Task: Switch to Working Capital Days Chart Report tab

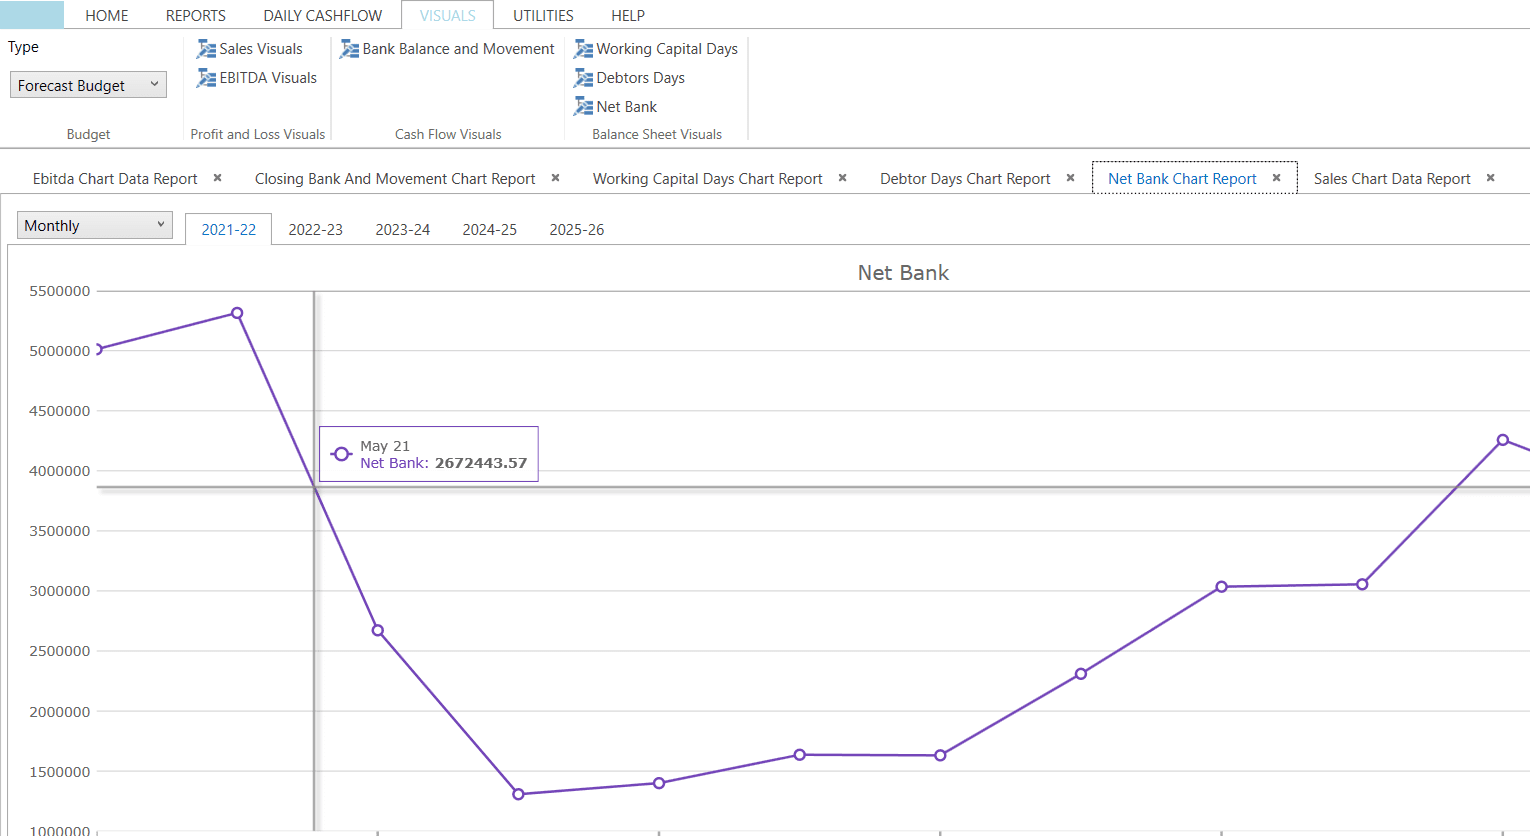Action: [x=707, y=179]
